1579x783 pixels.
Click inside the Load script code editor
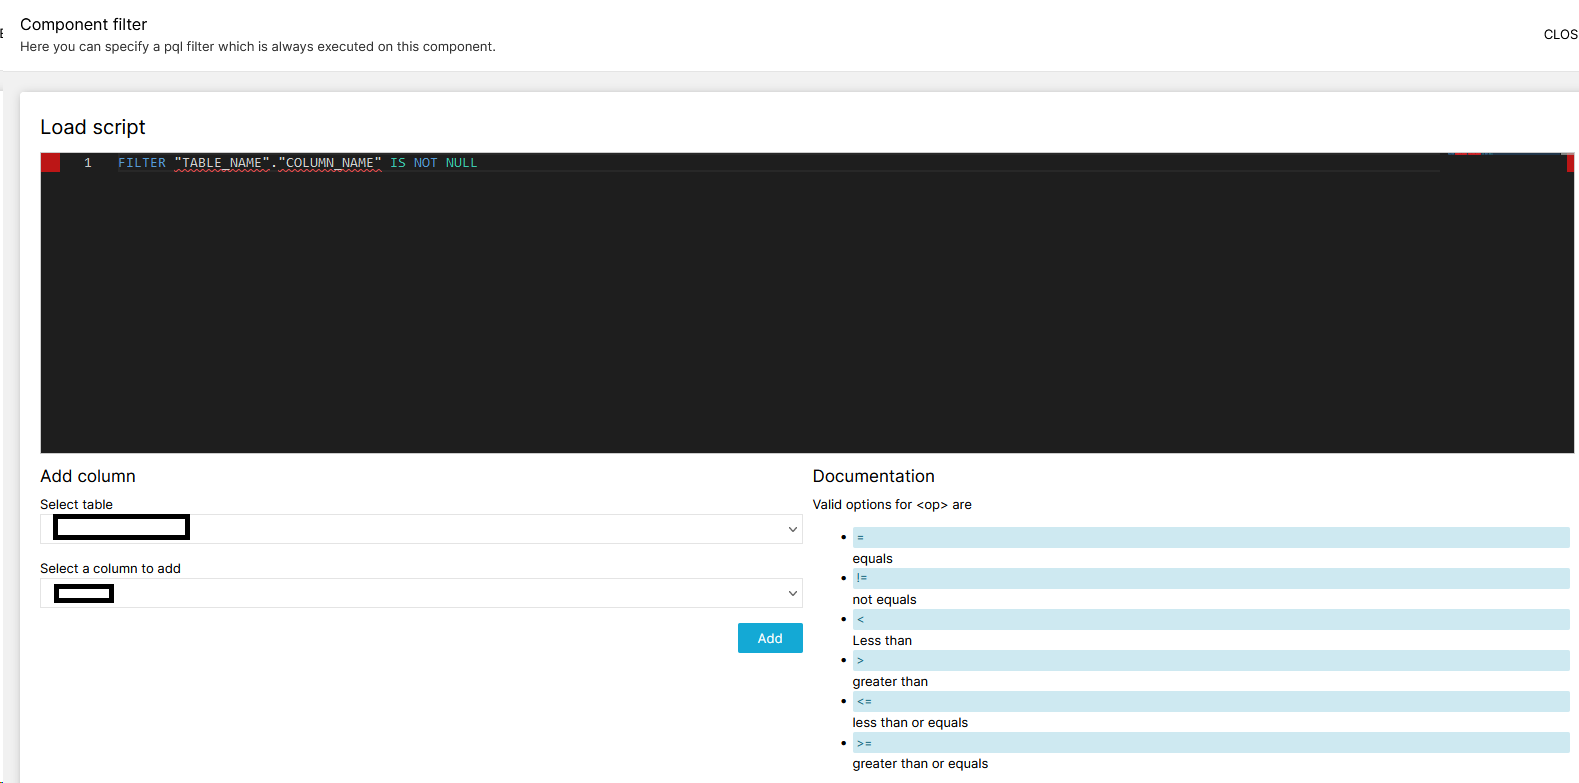point(807,303)
